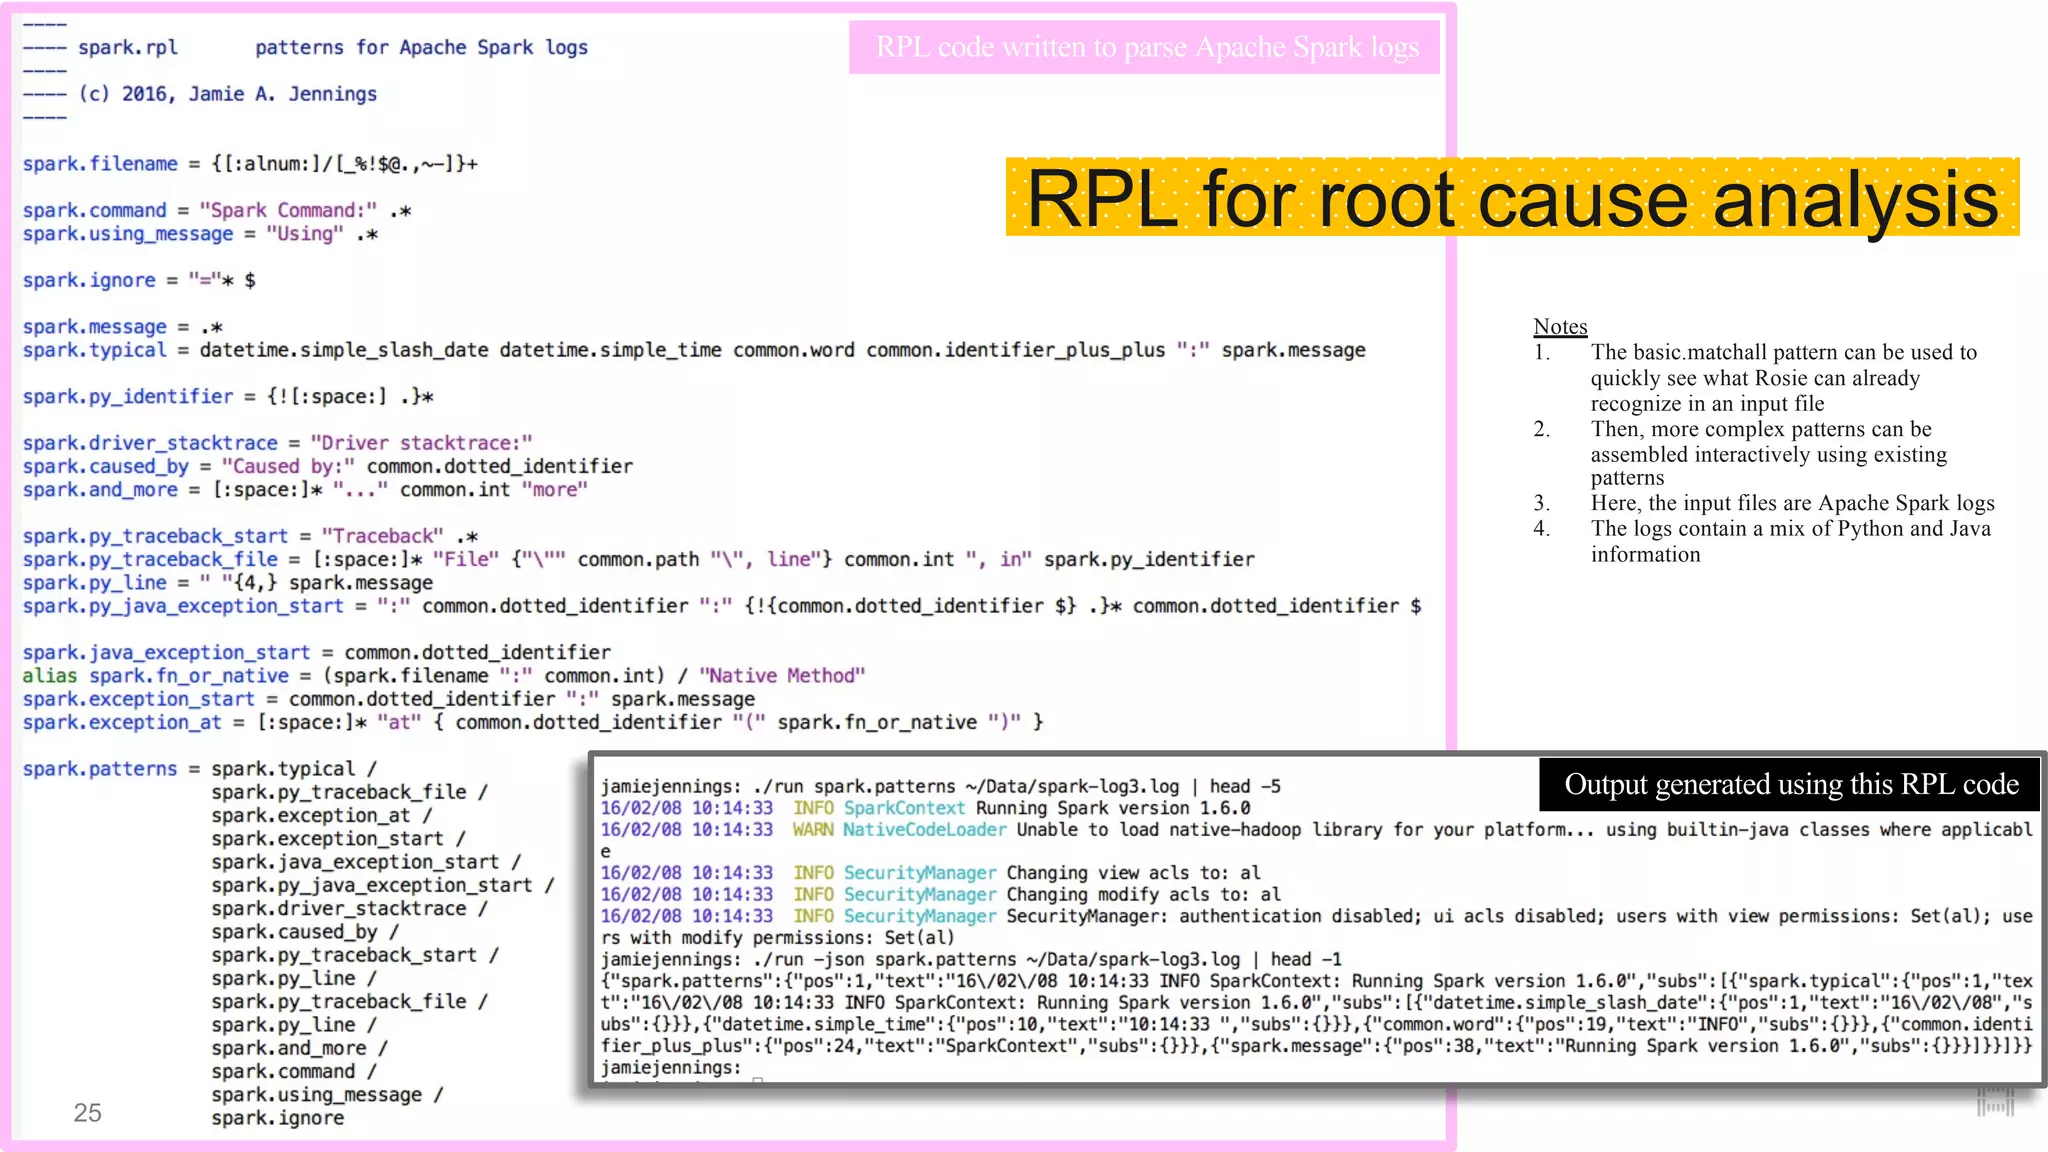This screenshot has height=1152, width=2048.
Task: Click the 'spark.message = .*' line
Action: click(122, 327)
